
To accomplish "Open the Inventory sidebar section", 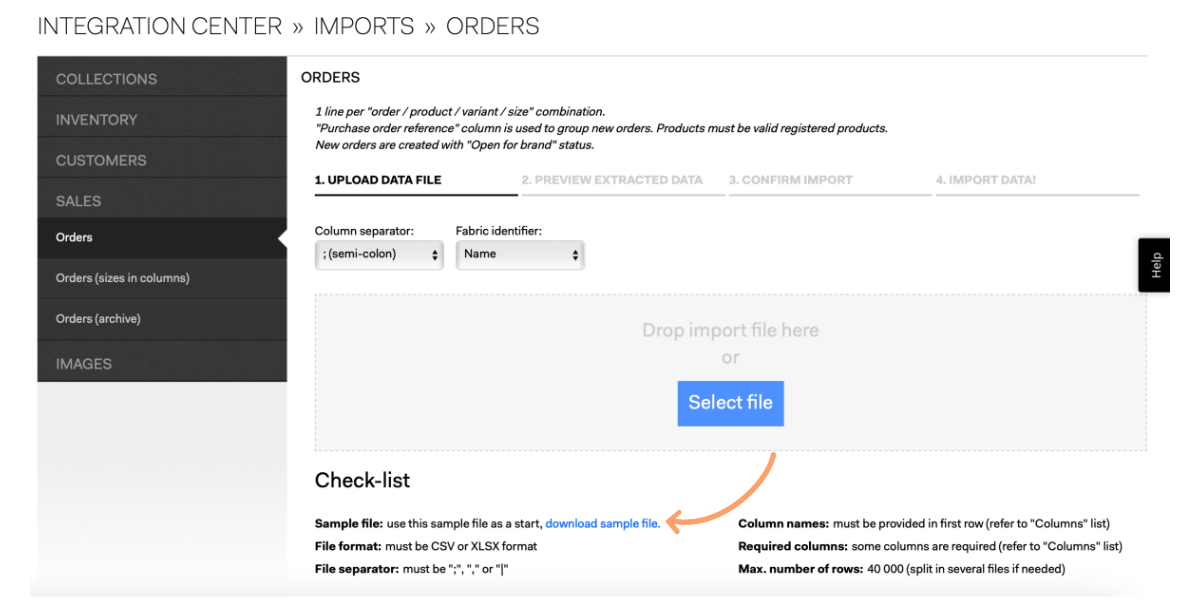I will tap(162, 119).
